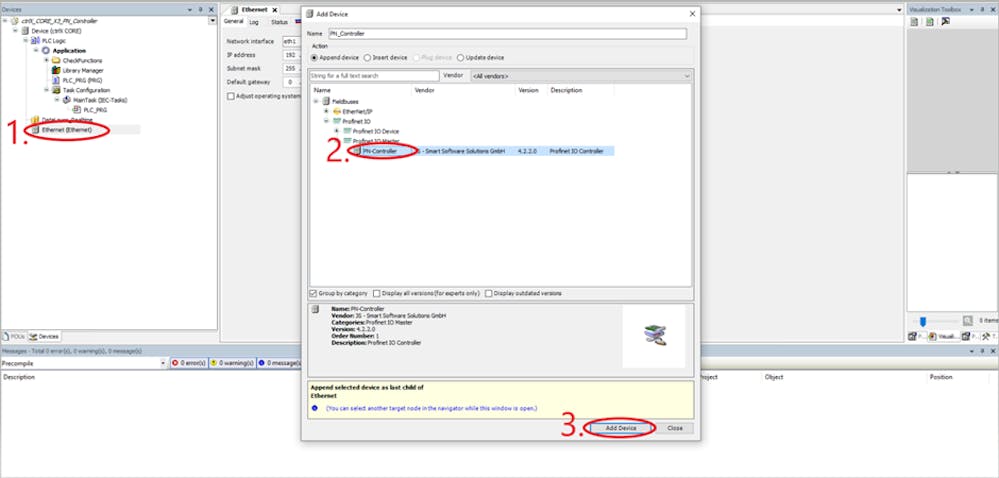The width and height of the screenshot is (999, 478).
Task: Expand the EtherNet/IP node
Action: pos(326,112)
